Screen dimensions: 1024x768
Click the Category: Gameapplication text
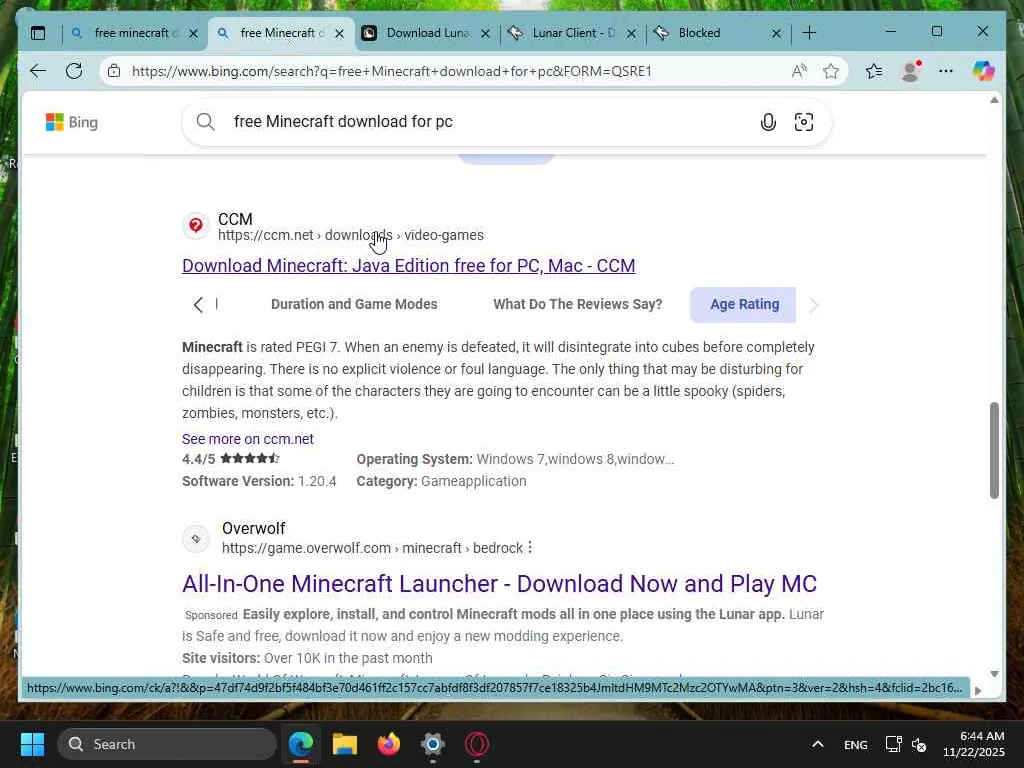click(x=441, y=481)
